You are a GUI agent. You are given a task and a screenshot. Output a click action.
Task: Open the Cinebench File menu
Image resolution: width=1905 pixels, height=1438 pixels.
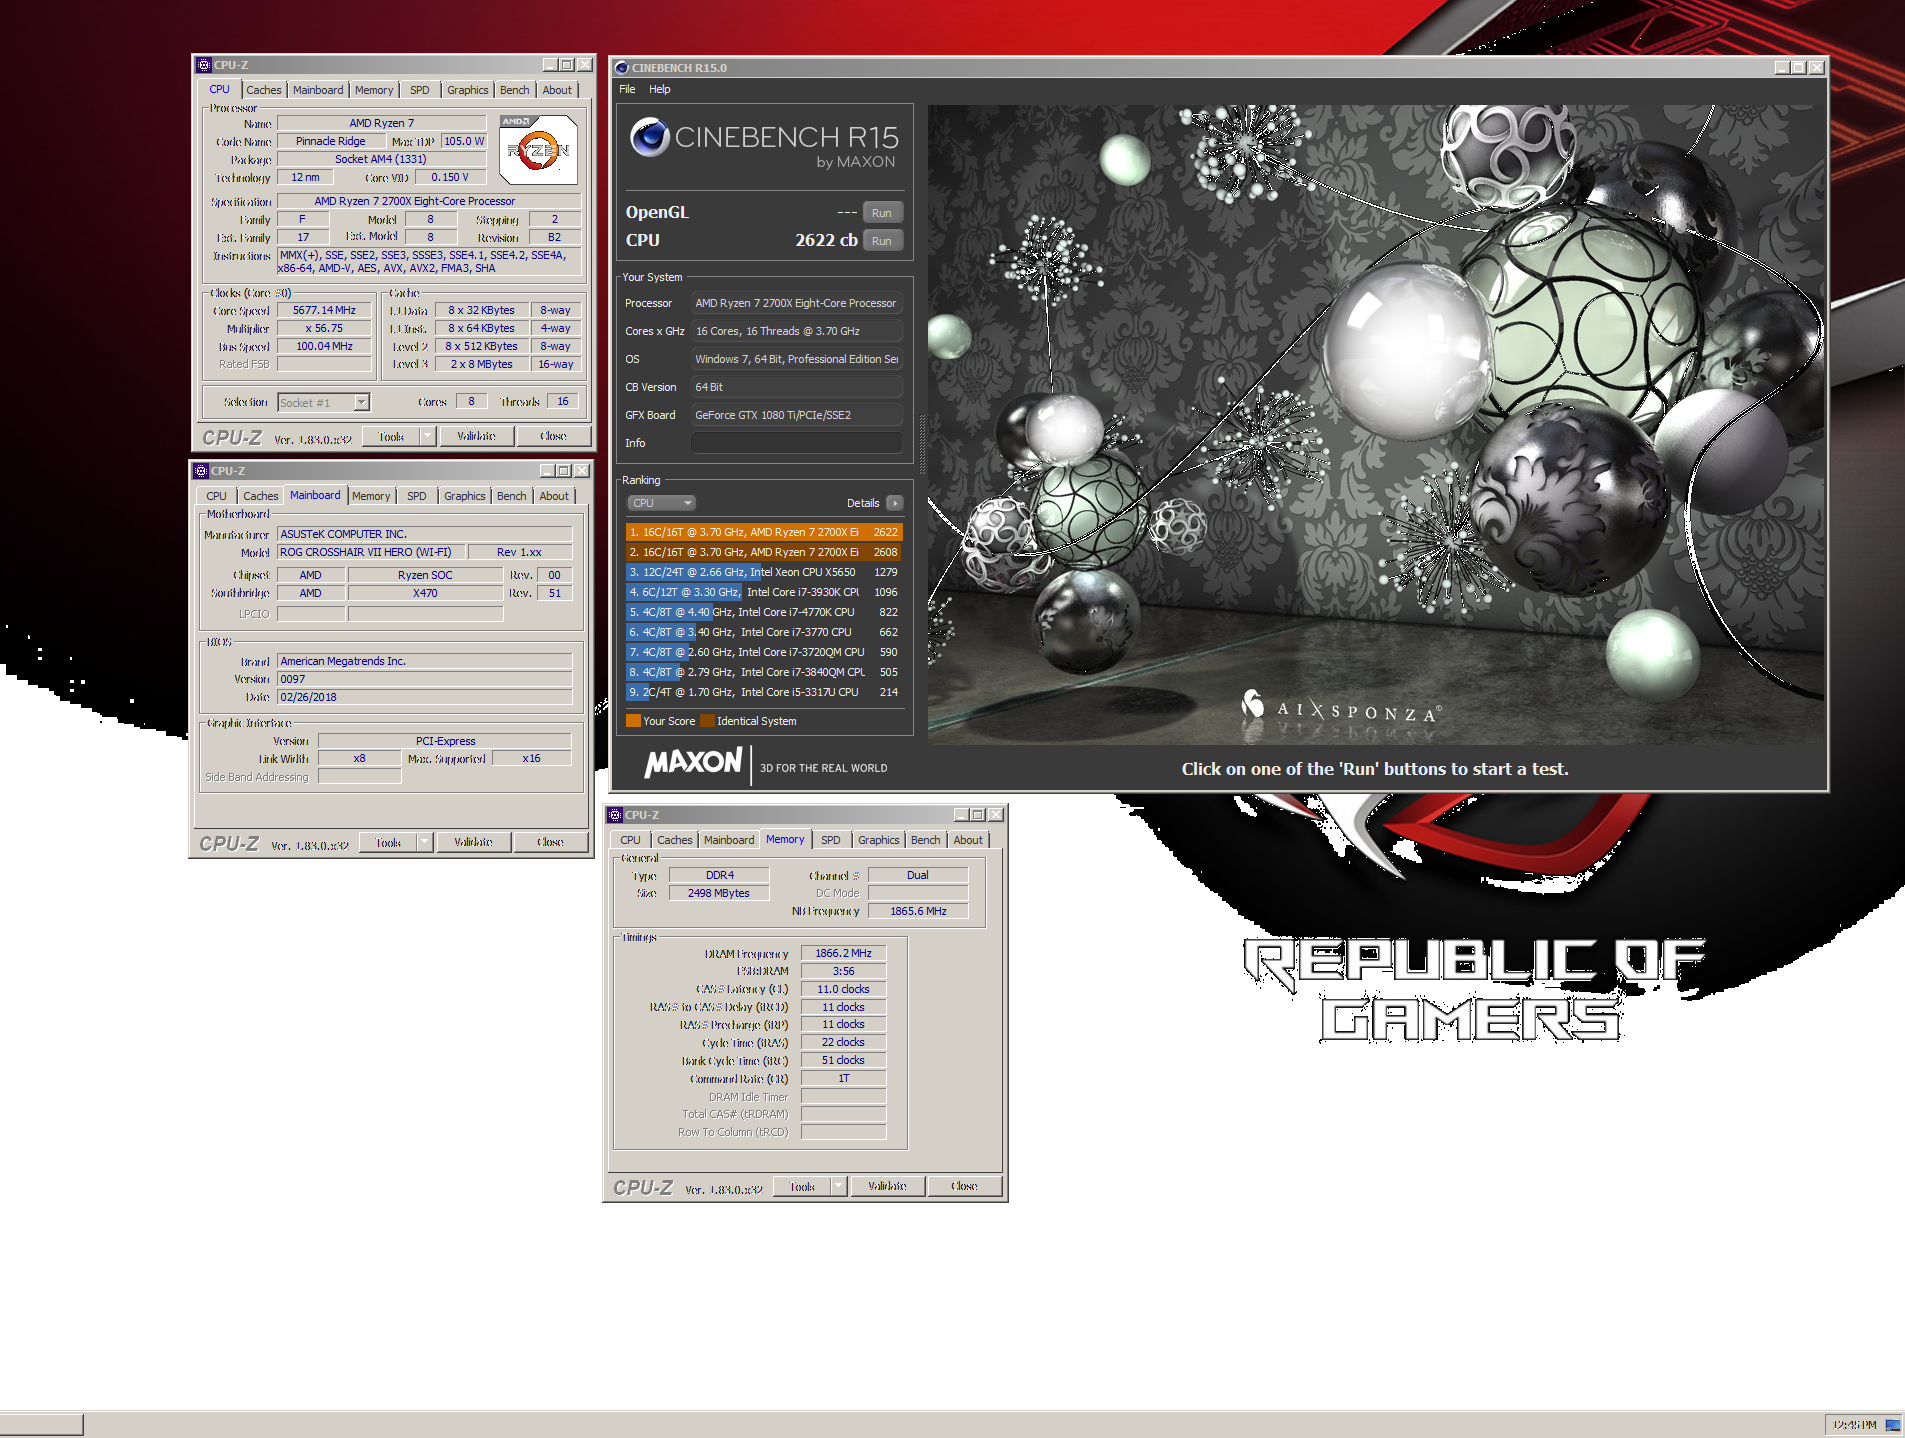click(x=627, y=89)
